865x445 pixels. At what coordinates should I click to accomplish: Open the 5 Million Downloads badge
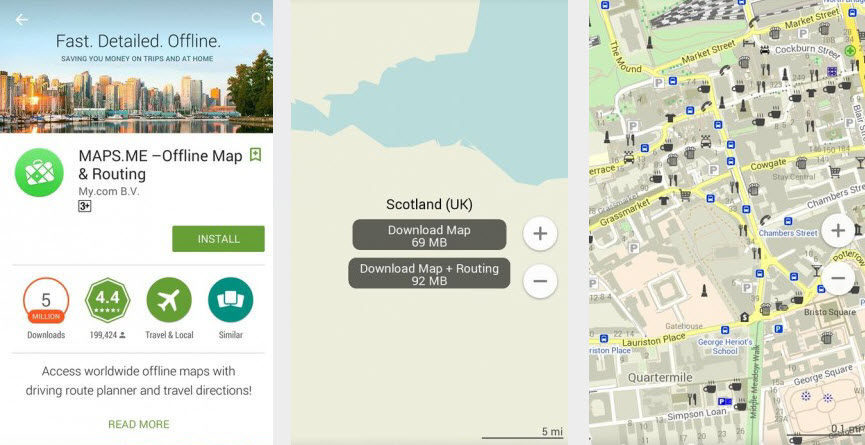click(x=46, y=301)
